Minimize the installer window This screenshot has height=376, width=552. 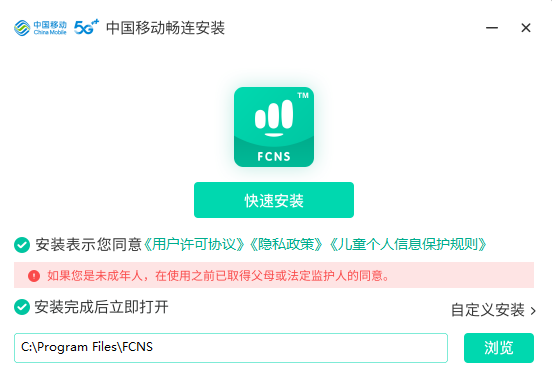coord(492,27)
